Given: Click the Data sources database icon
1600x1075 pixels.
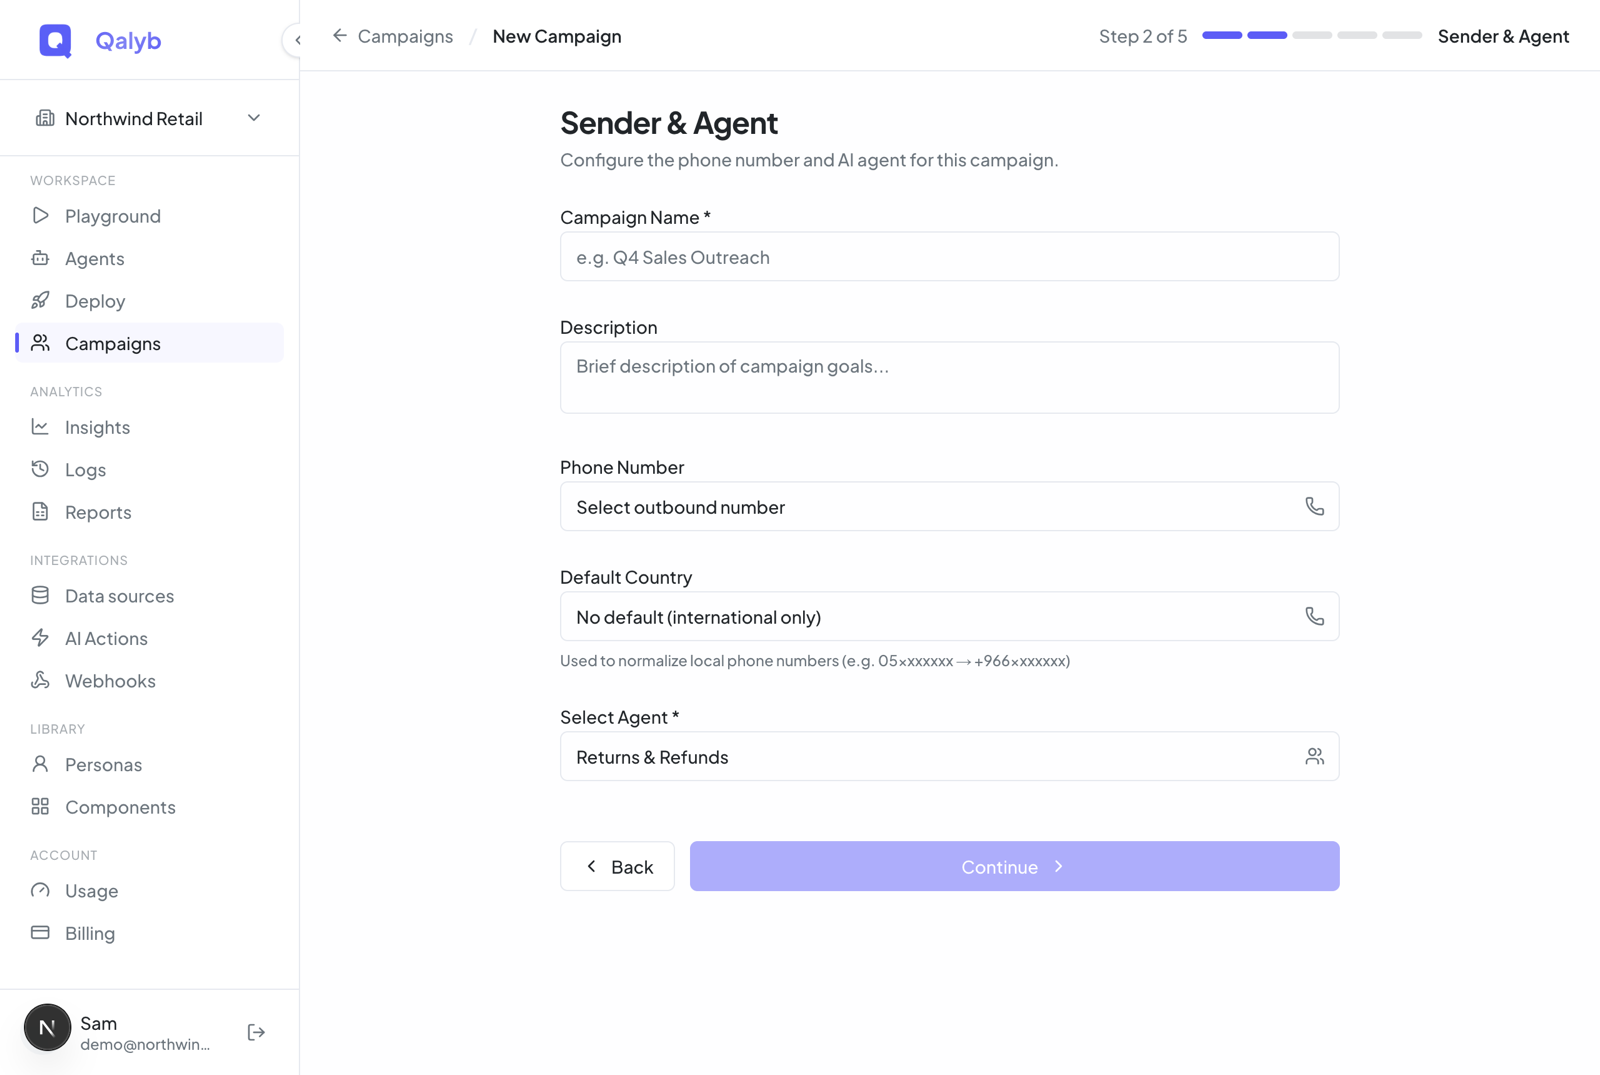Looking at the screenshot, I should pyautogui.click(x=40, y=596).
